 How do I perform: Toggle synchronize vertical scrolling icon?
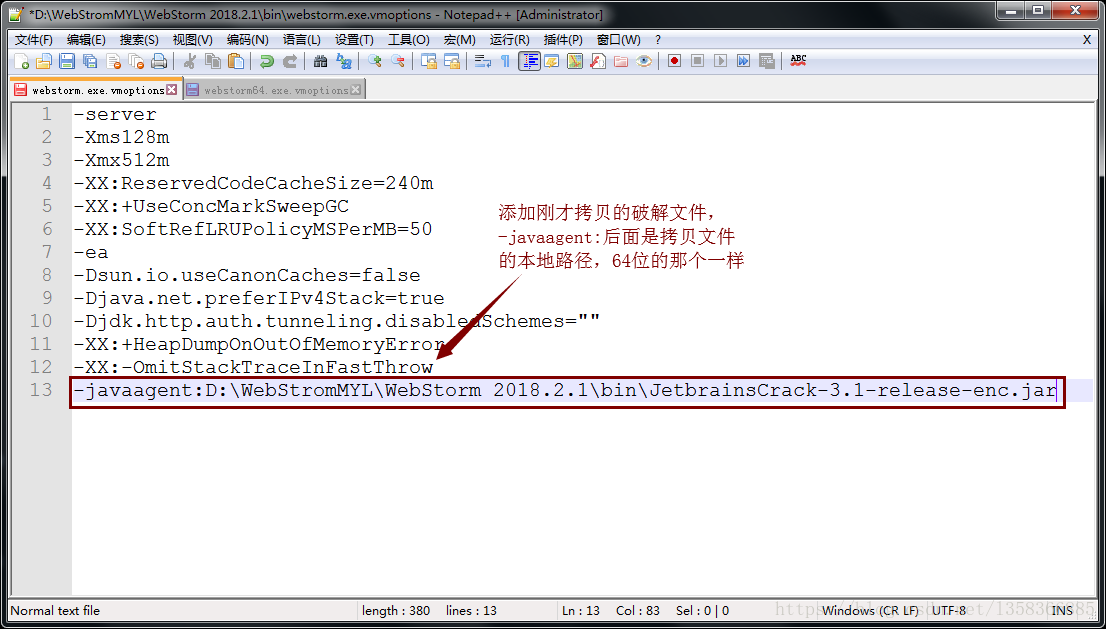(x=429, y=61)
